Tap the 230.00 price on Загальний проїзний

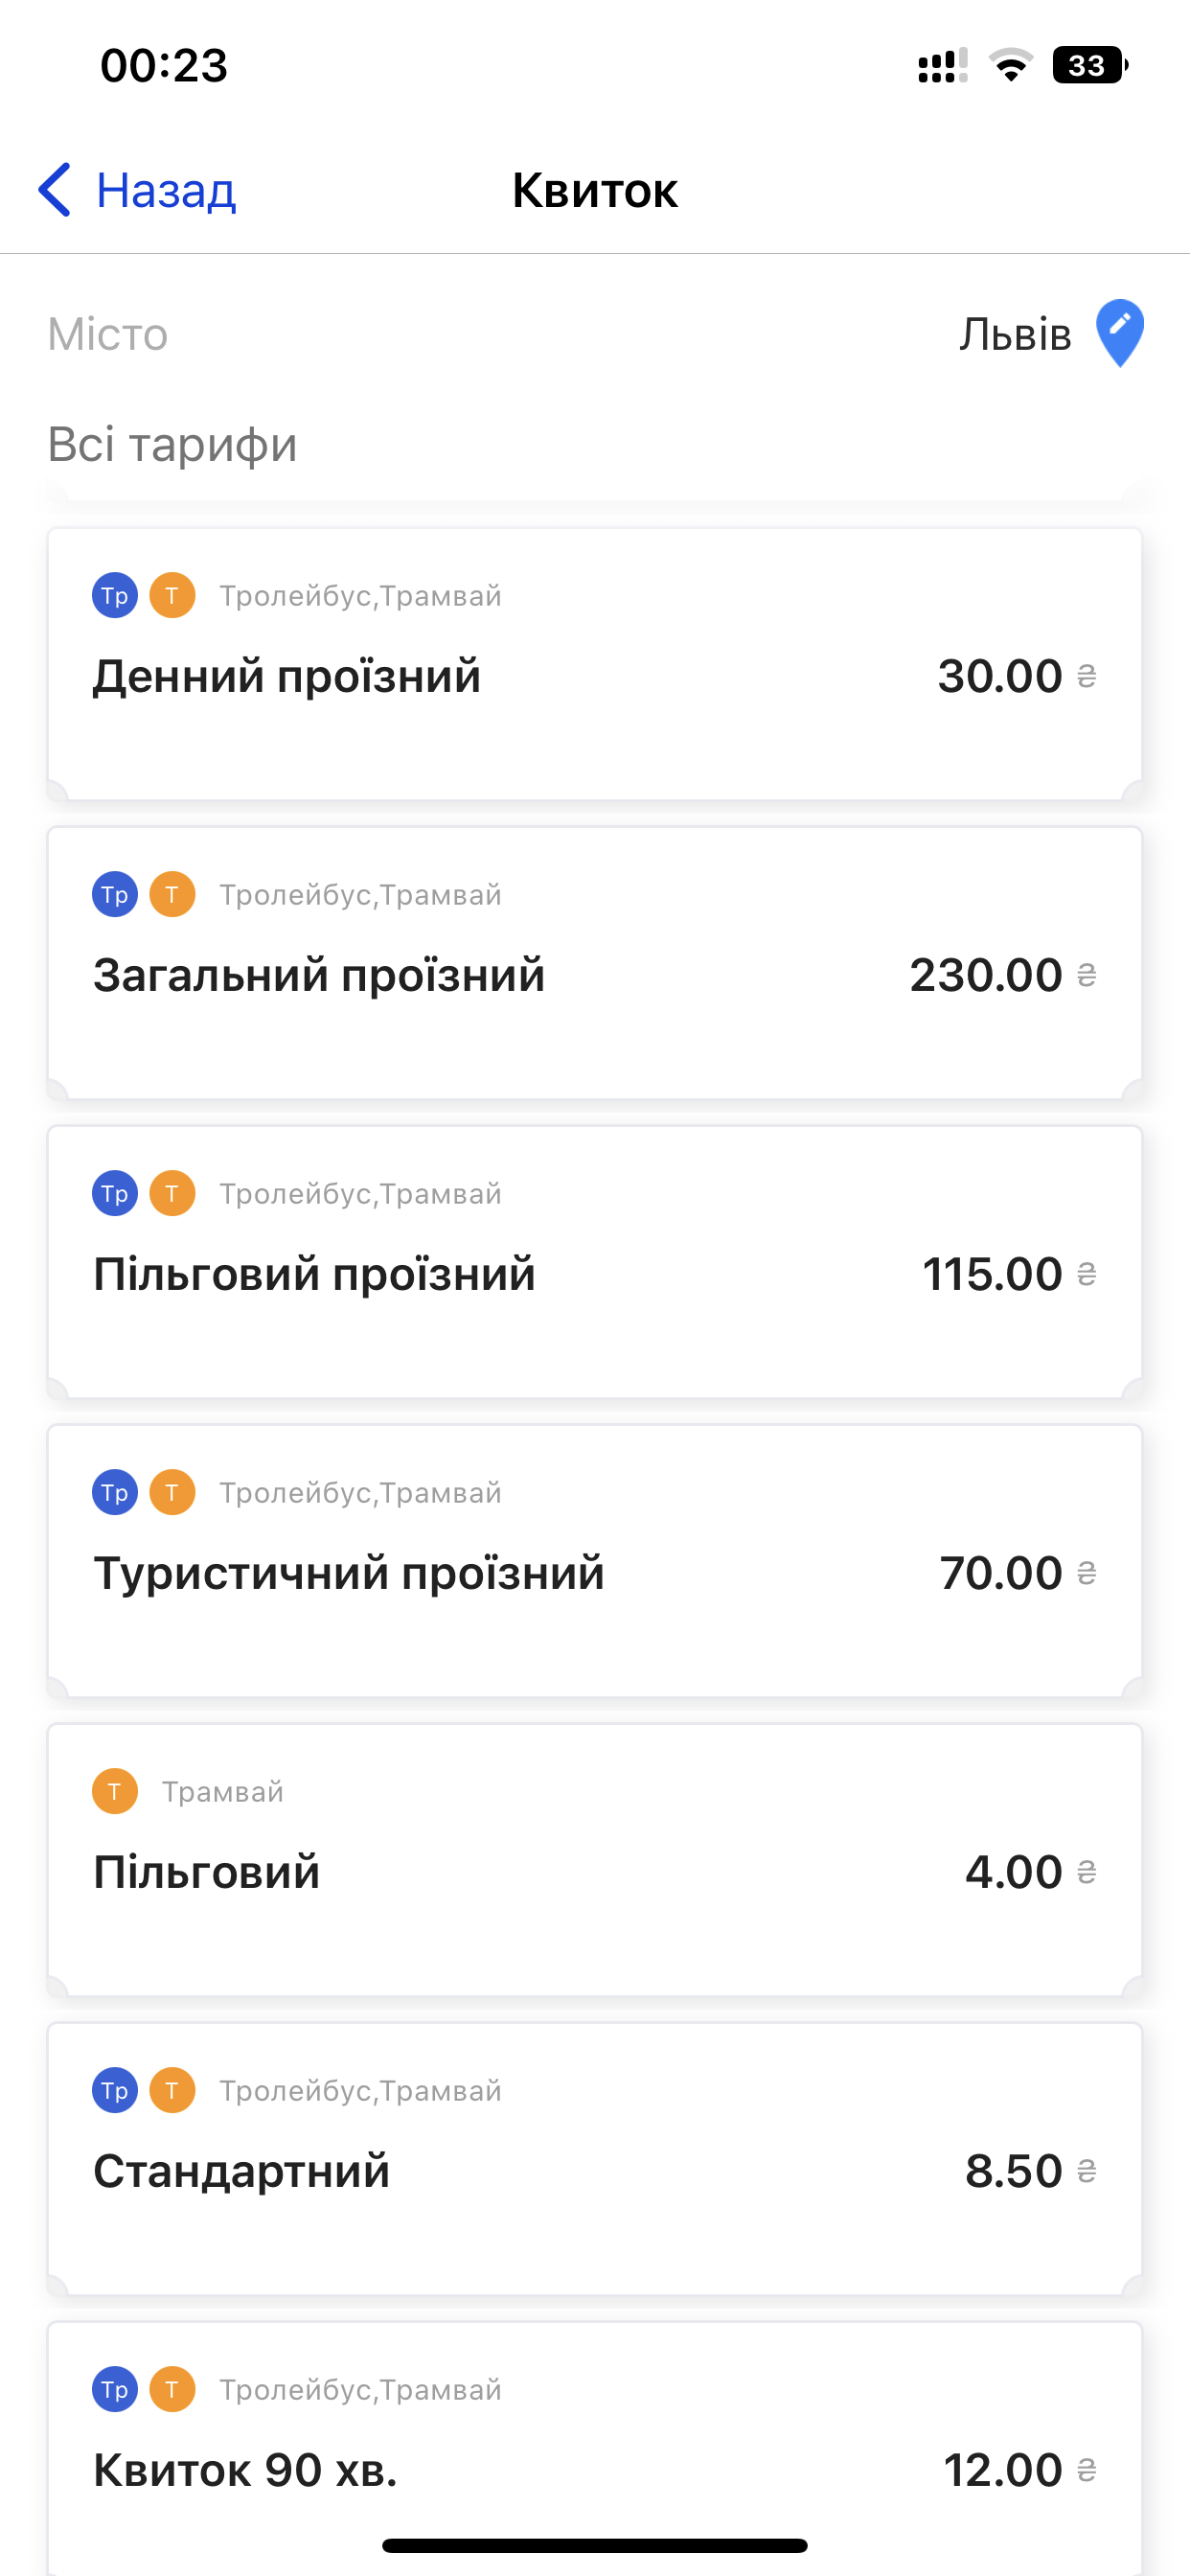(x=986, y=975)
